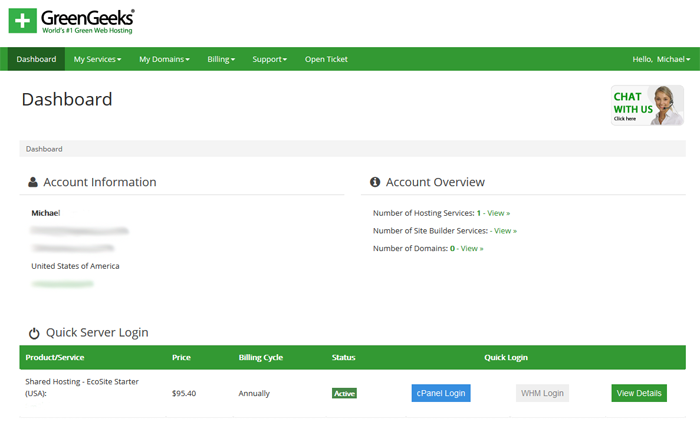Click the Price column header
The height and width of the screenshot is (422, 700).
pyautogui.click(x=181, y=357)
